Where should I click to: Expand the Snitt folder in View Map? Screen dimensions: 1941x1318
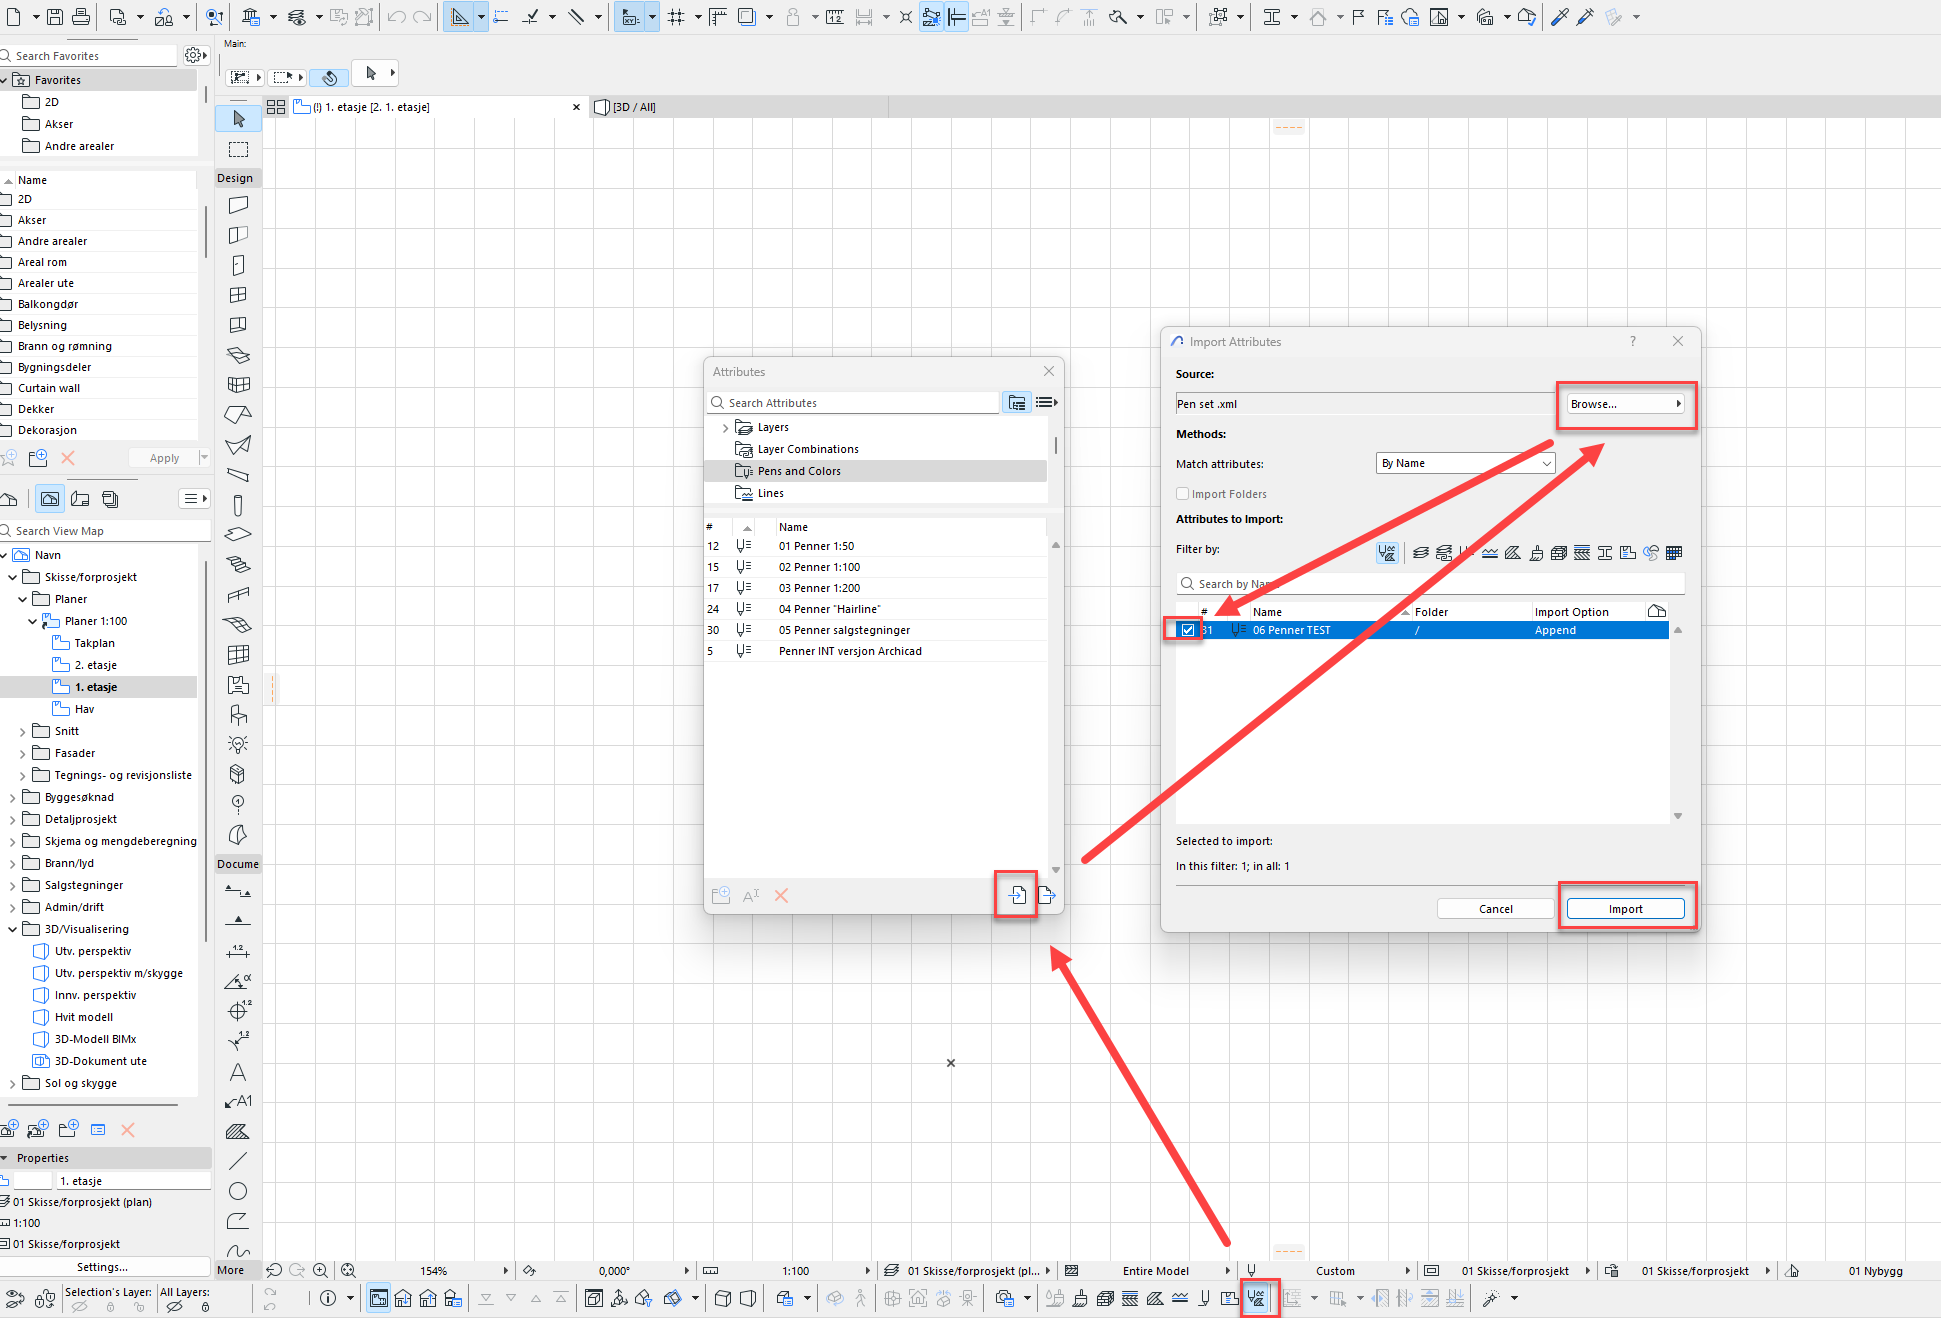[x=23, y=732]
